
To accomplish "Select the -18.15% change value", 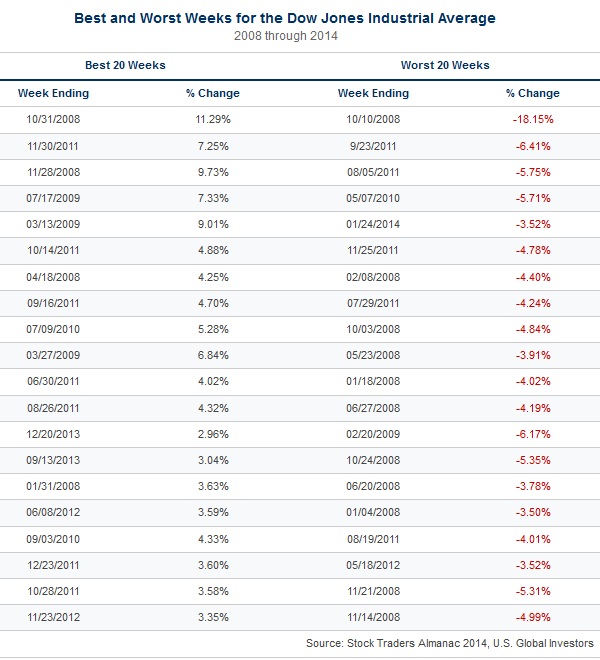I will tap(532, 119).
